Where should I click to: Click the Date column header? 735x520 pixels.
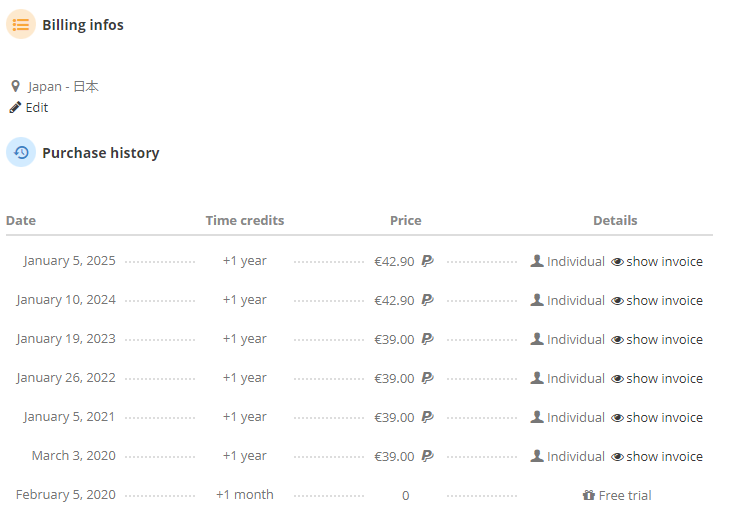click(x=21, y=220)
